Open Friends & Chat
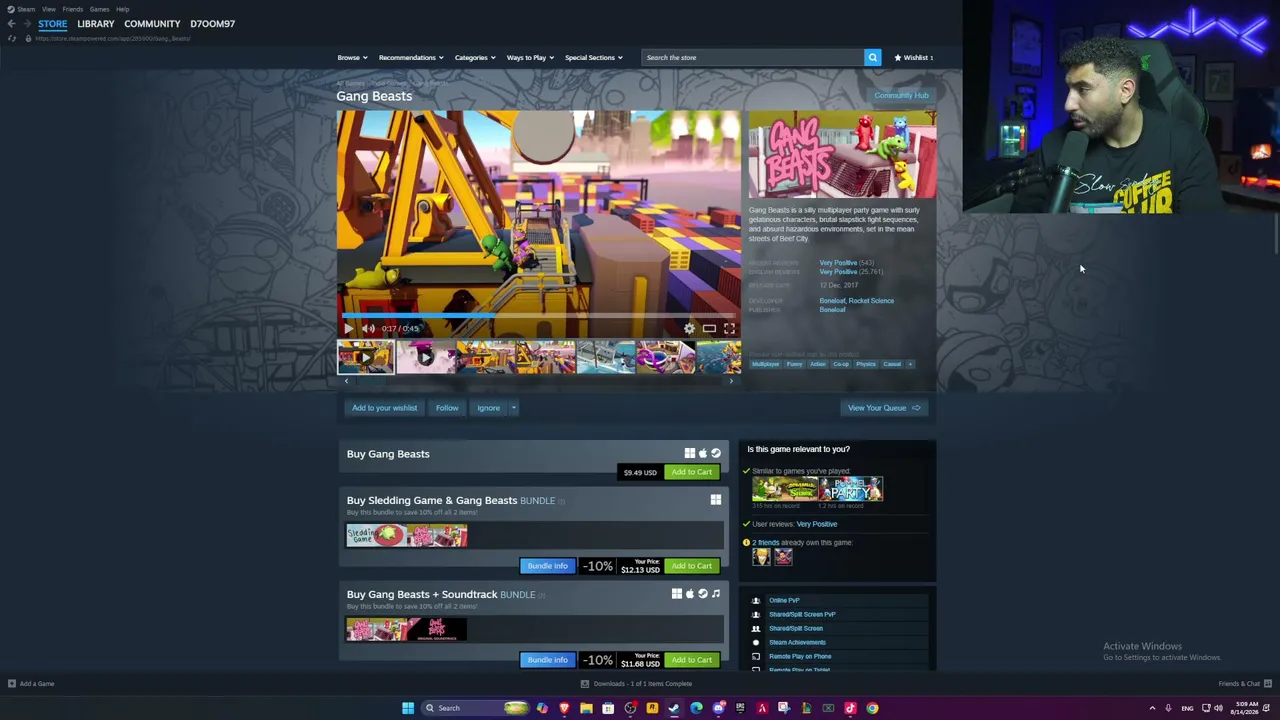The width and height of the screenshot is (1280, 720). click(x=1245, y=684)
